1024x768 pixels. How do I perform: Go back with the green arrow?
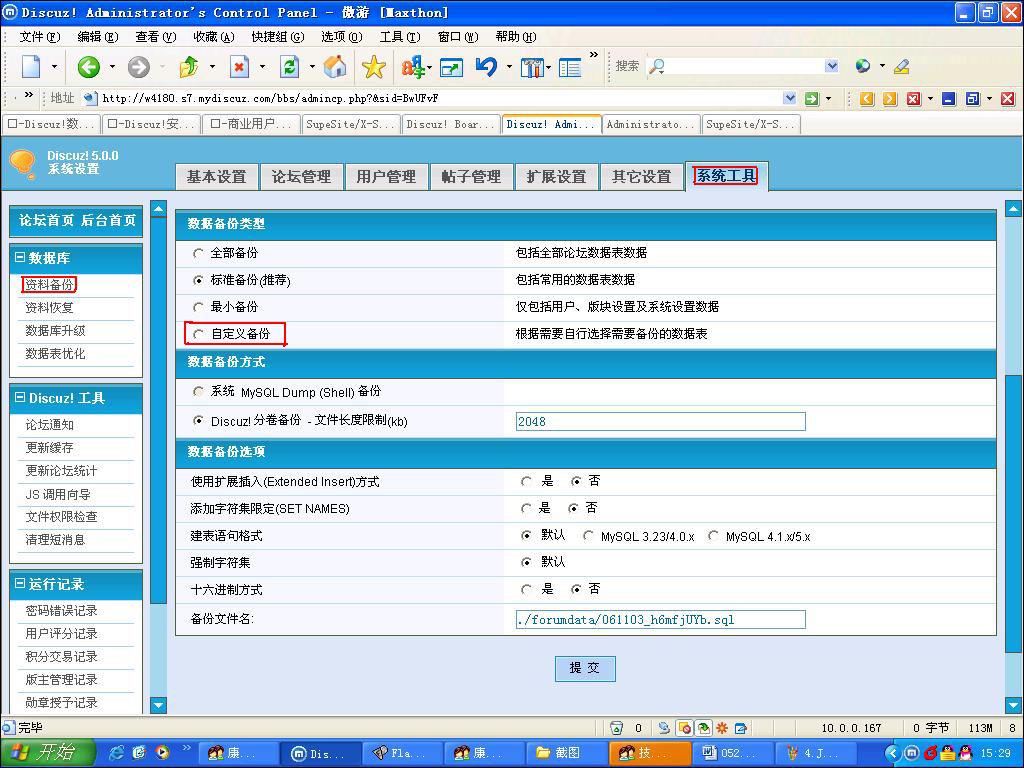point(88,66)
